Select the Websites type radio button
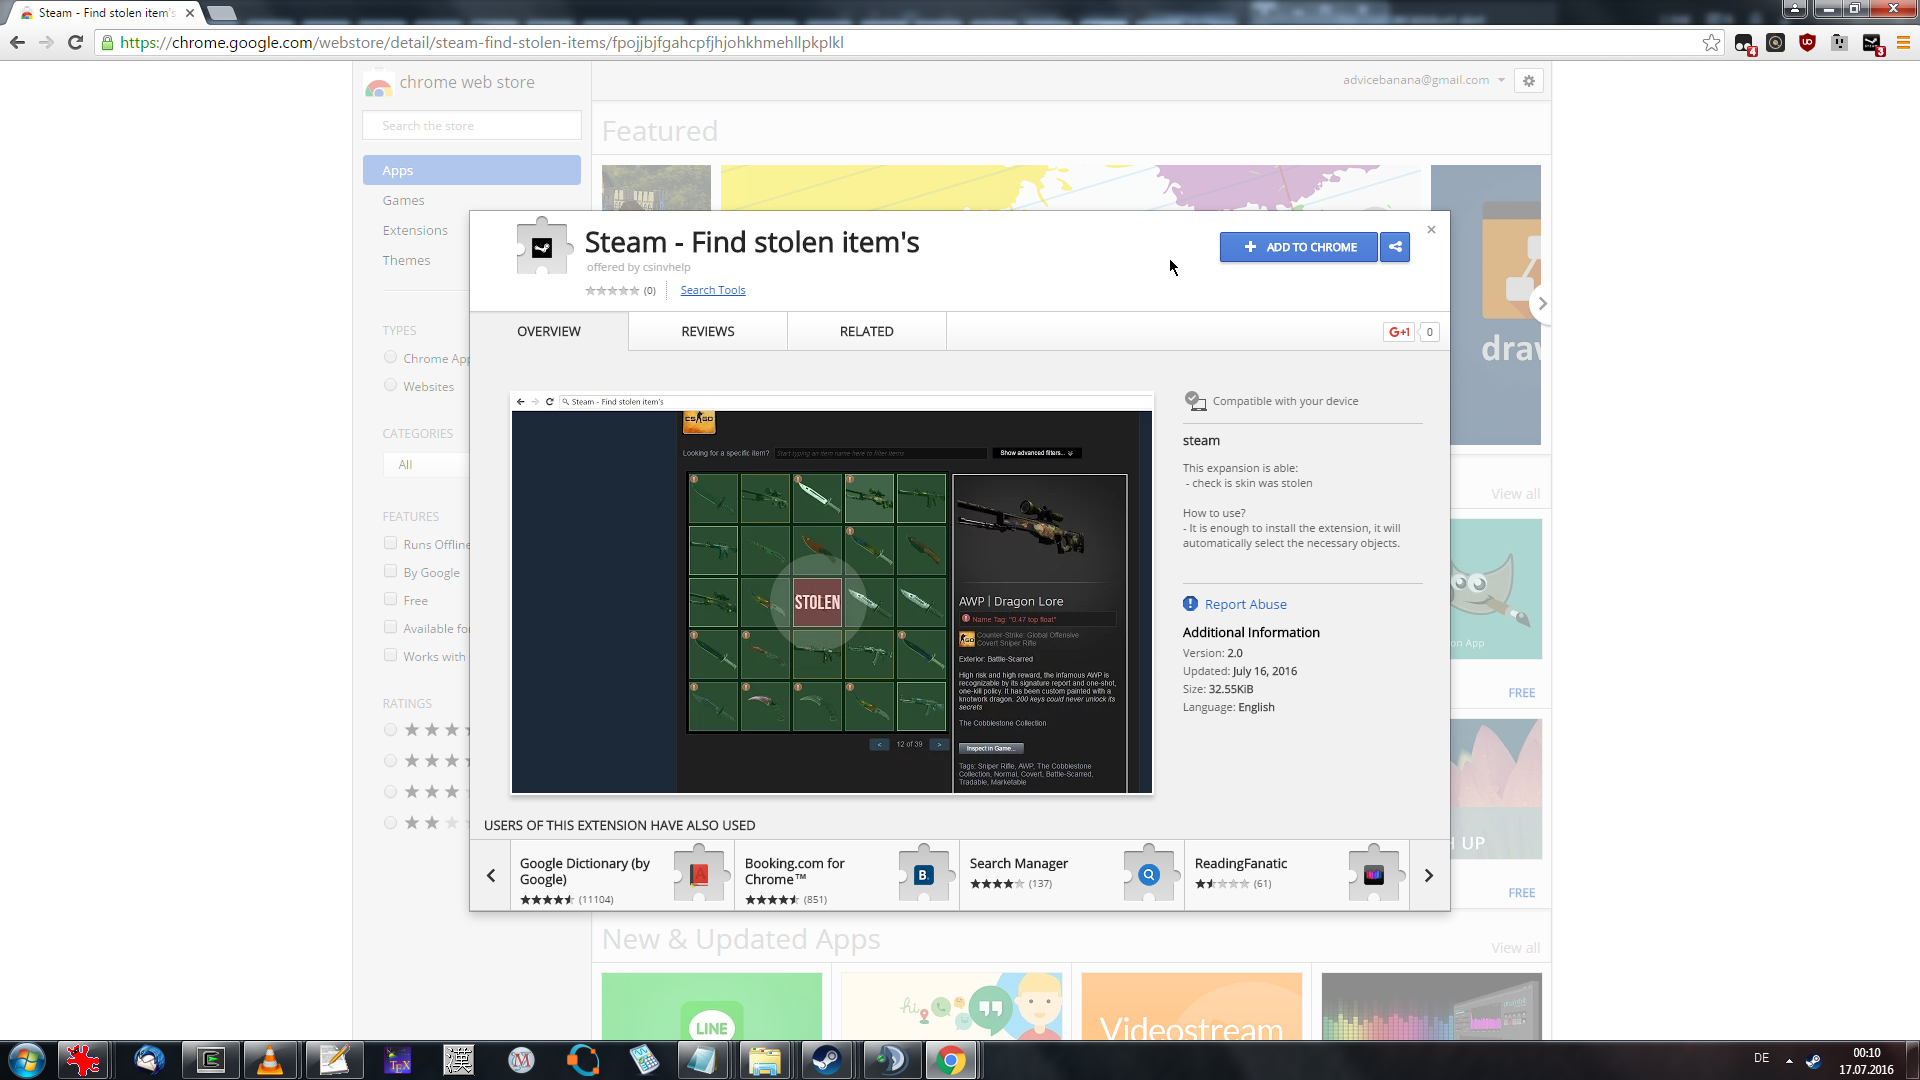This screenshot has height=1080, width=1920. (390, 386)
